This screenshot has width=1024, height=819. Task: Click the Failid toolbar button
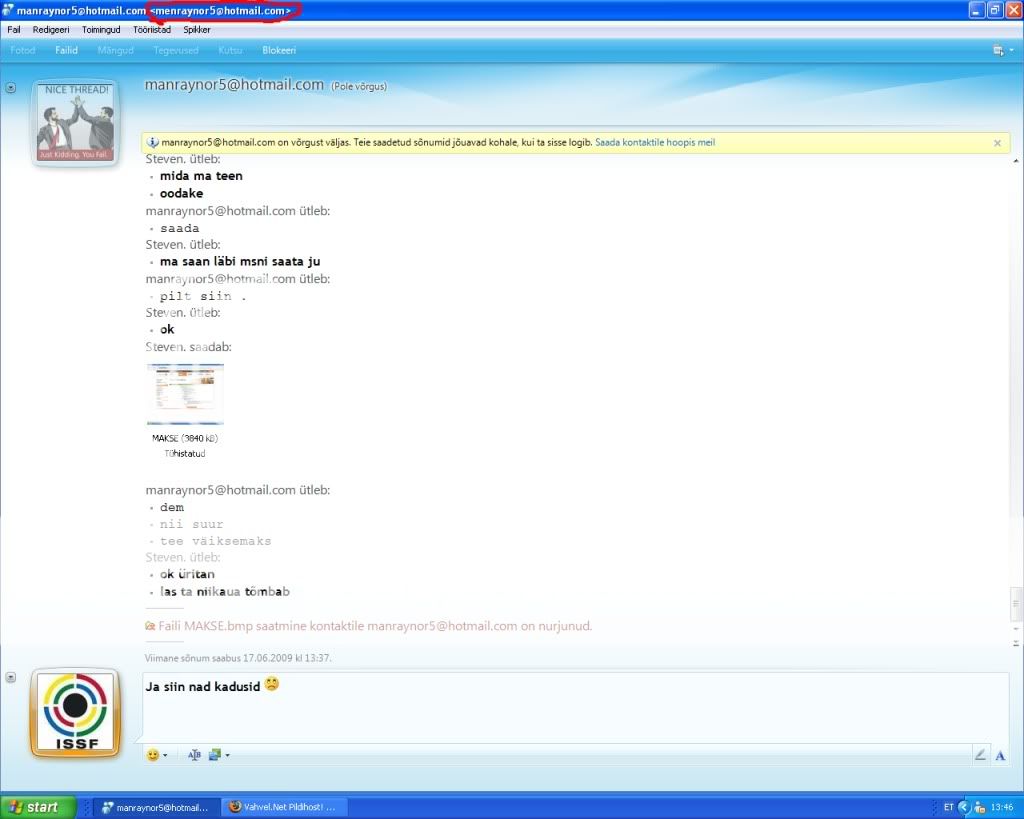pos(67,50)
